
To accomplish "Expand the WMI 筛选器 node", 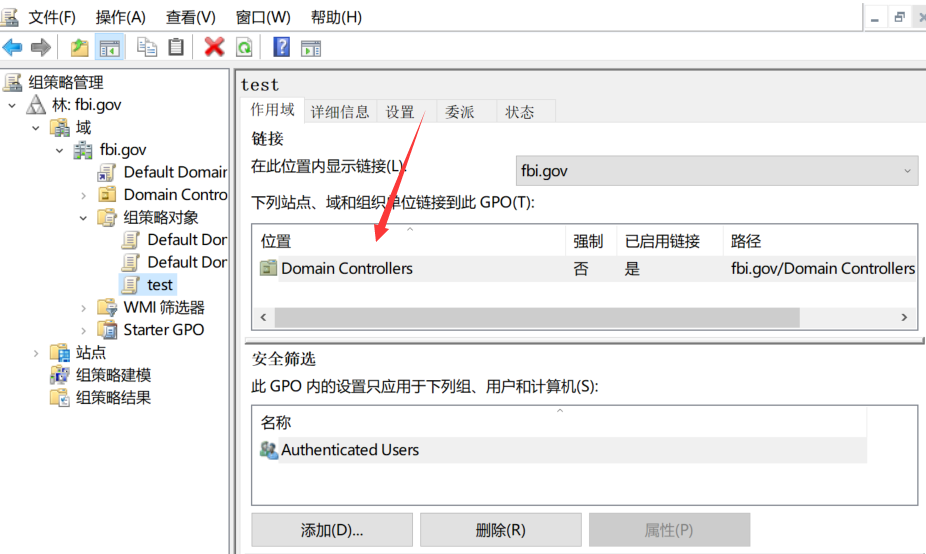I will click(x=84, y=307).
